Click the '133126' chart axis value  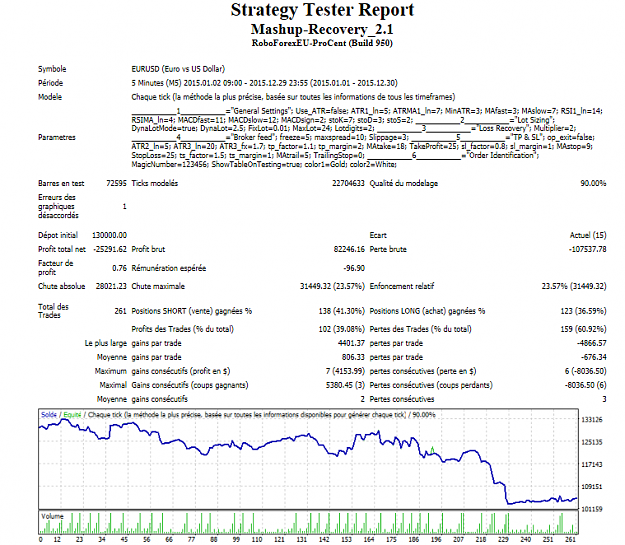(592, 419)
